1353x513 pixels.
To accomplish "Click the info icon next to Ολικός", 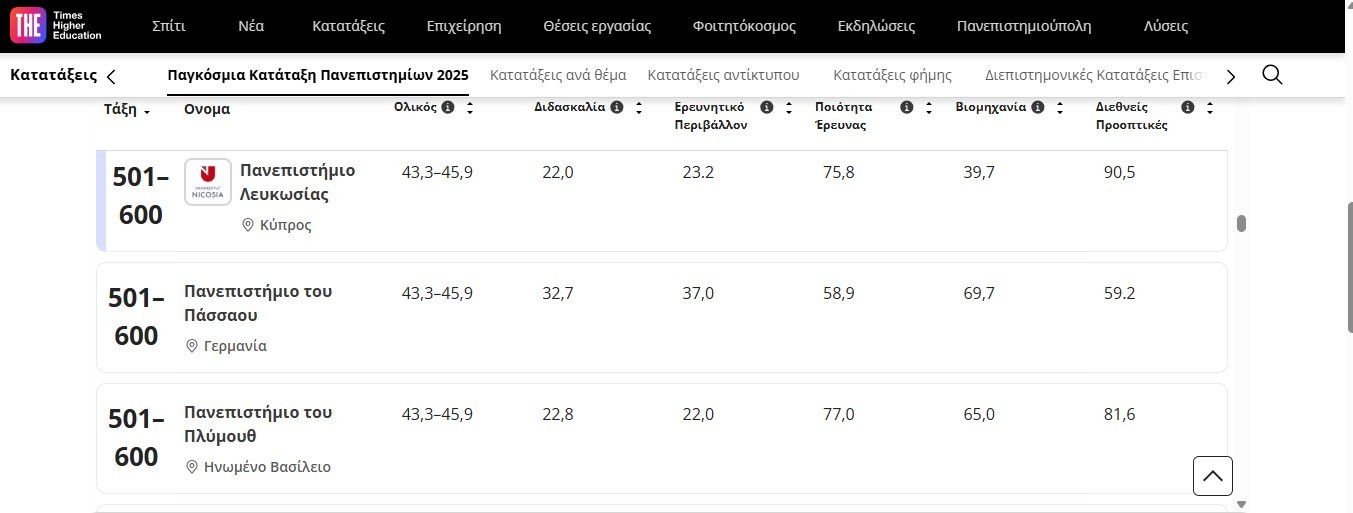I will pos(448,107).
